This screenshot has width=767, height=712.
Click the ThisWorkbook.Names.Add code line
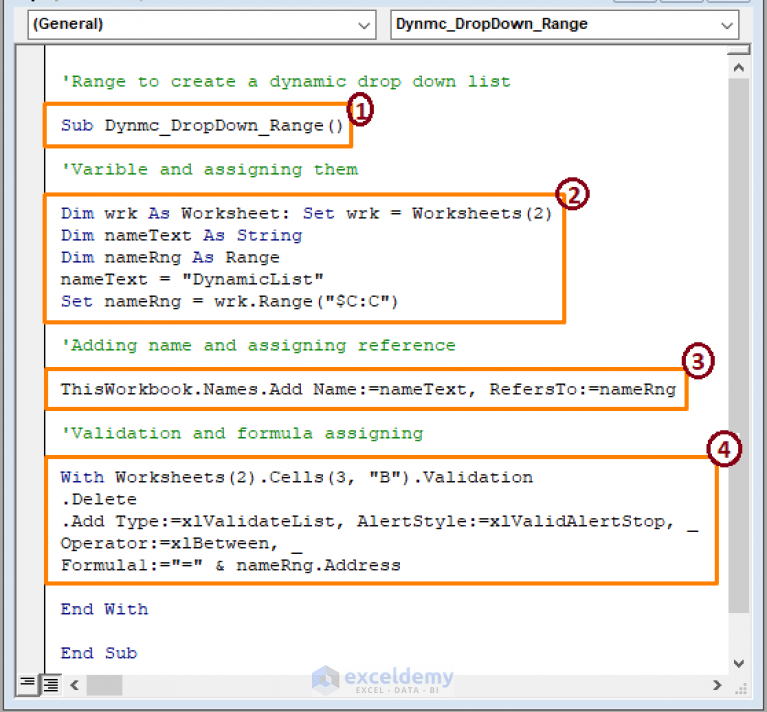(x=368, y=390)
